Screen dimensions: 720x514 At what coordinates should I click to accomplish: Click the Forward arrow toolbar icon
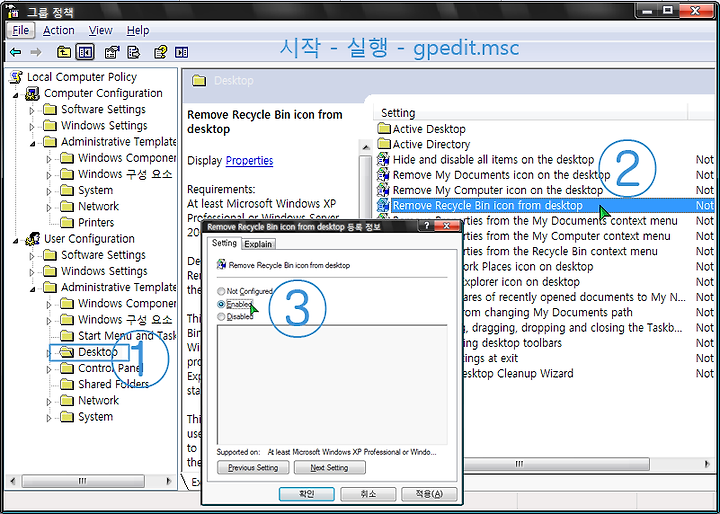coord(36,52)
